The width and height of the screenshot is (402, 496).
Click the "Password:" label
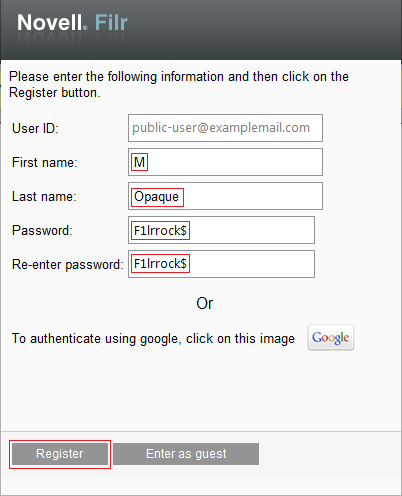click(42, 230)
